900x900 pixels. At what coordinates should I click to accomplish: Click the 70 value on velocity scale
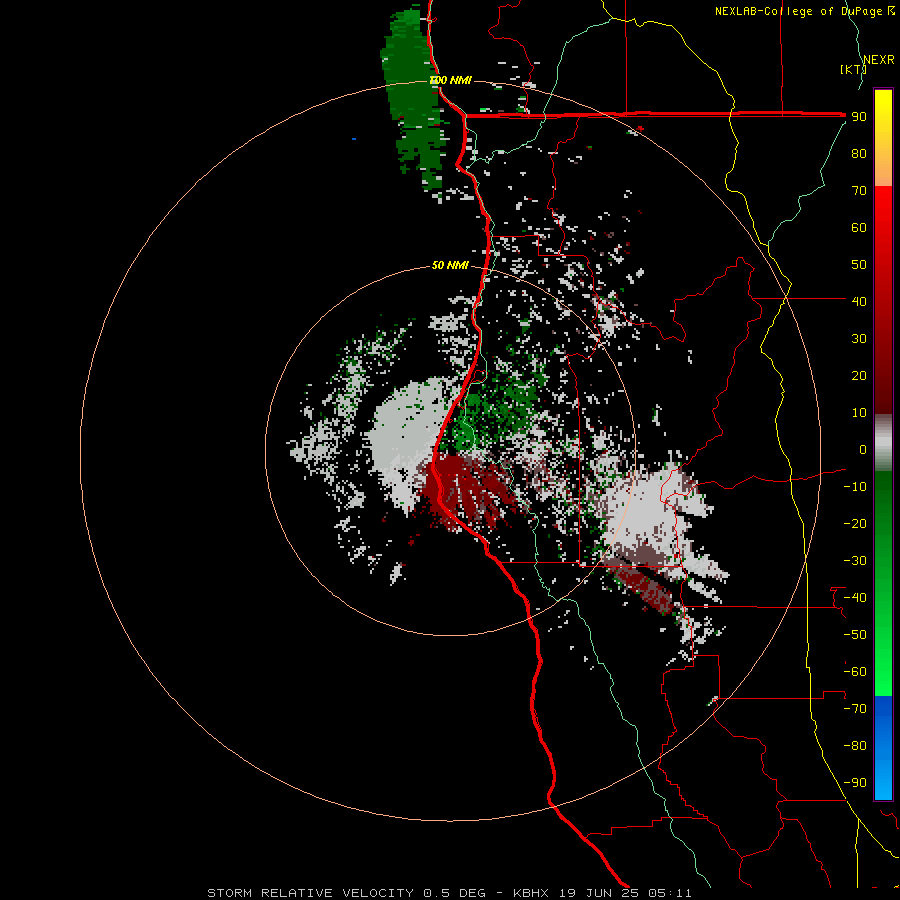point(859,191)
